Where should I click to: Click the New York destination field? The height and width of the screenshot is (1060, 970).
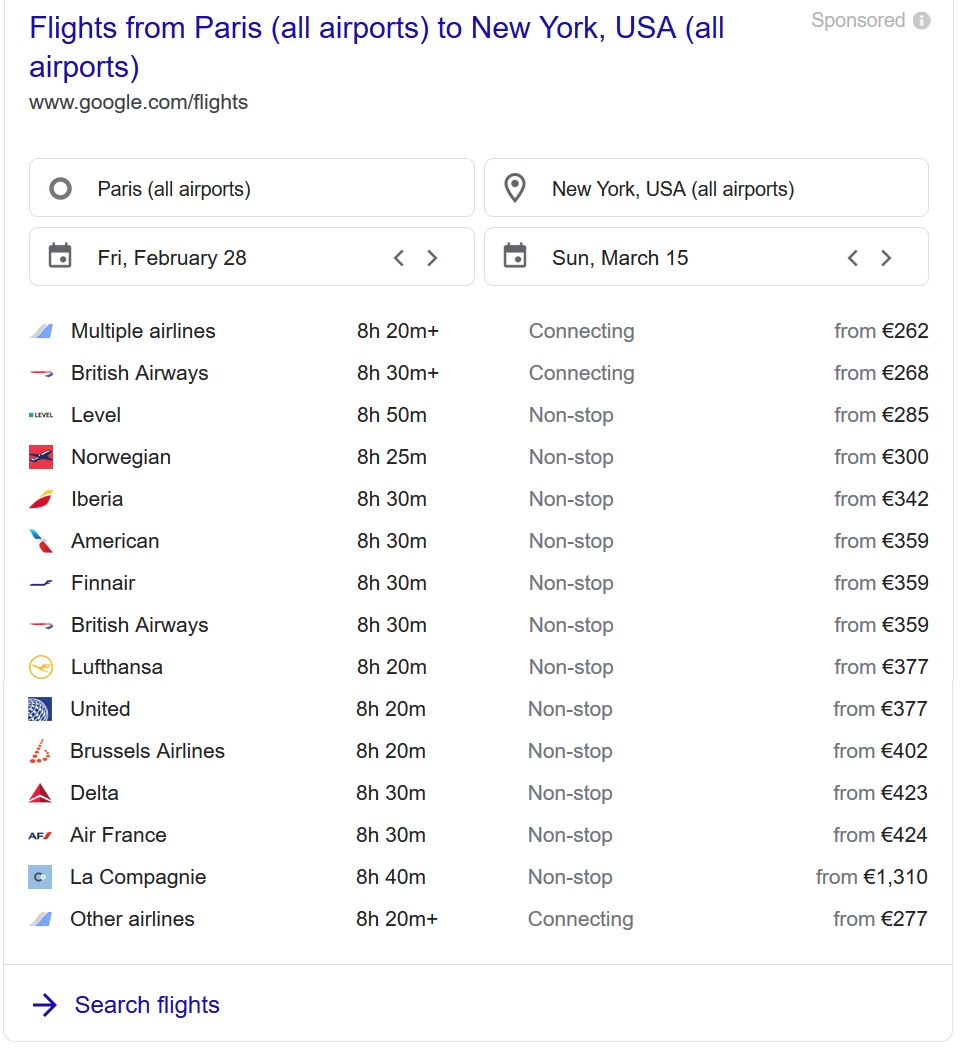coord(706,188)
